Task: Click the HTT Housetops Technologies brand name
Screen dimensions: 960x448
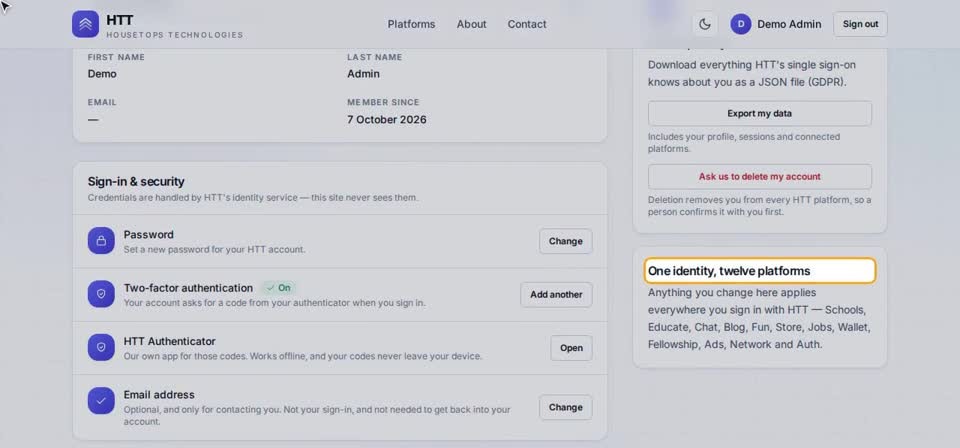Action: (174, 27)
